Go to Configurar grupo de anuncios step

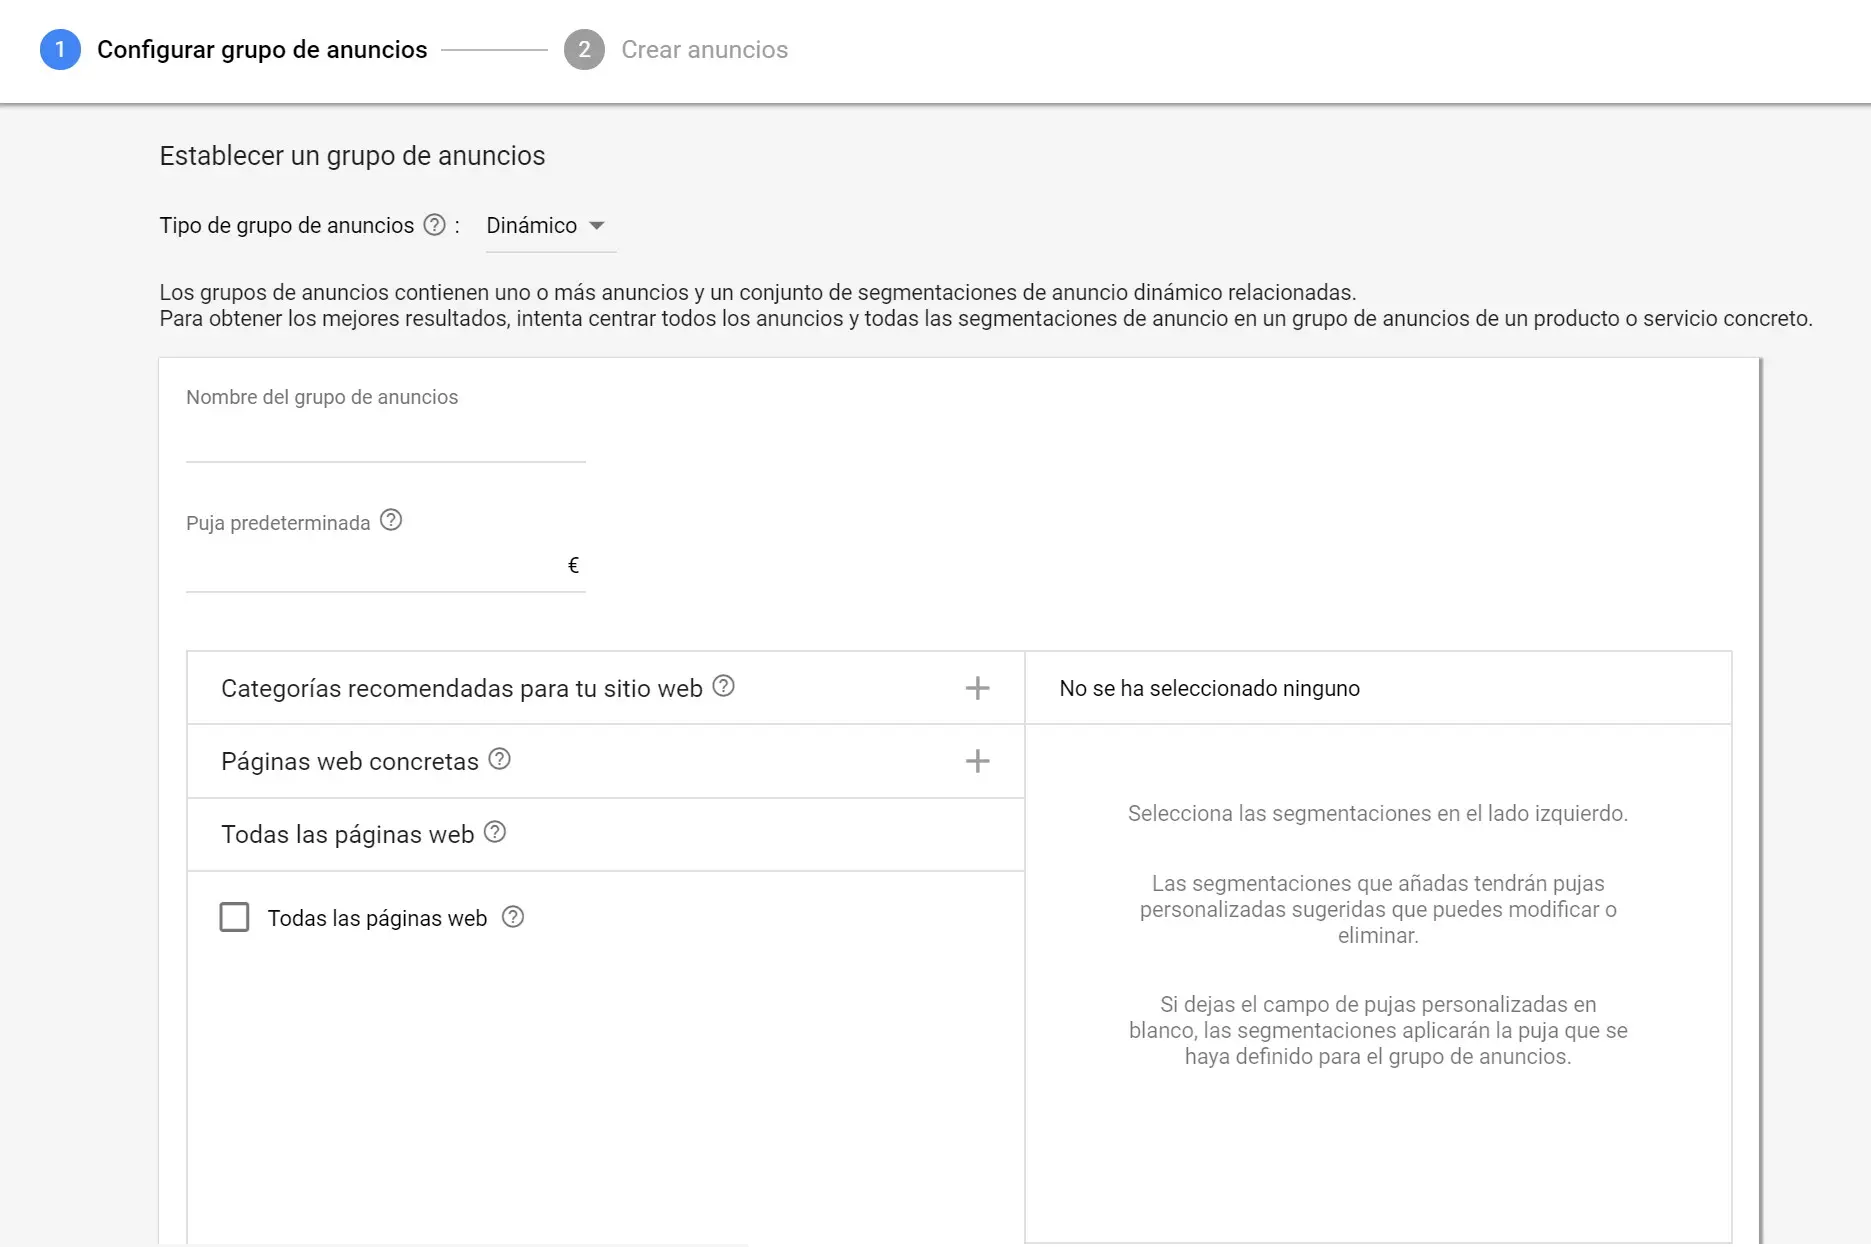click(262, 49)
